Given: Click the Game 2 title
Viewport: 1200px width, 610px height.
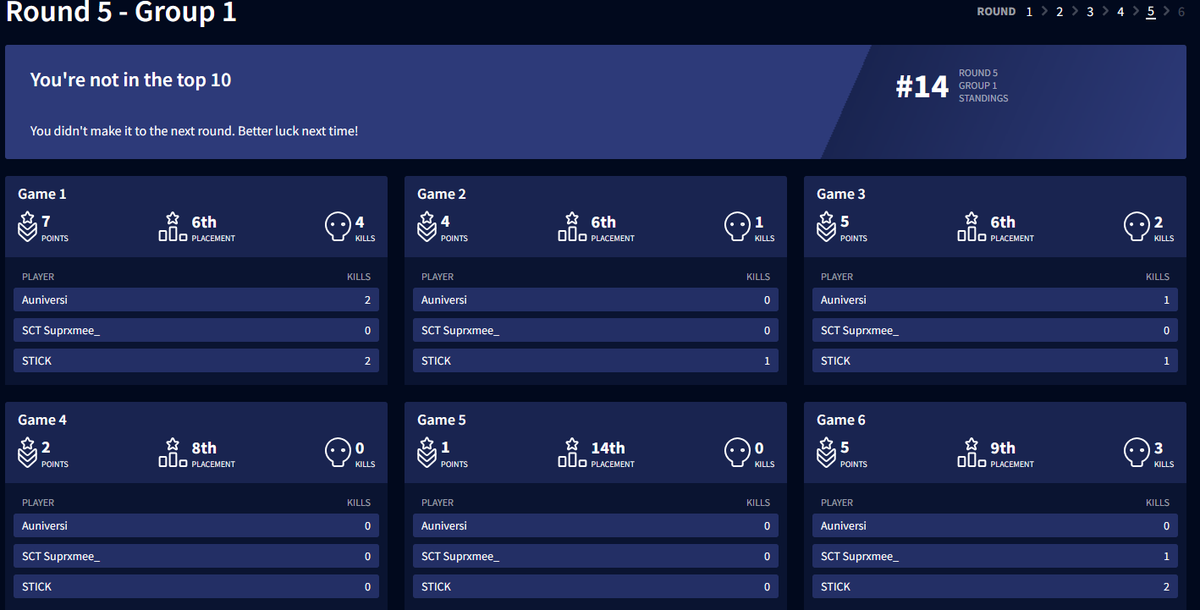Looking at the screenshot, I should 442,194.
